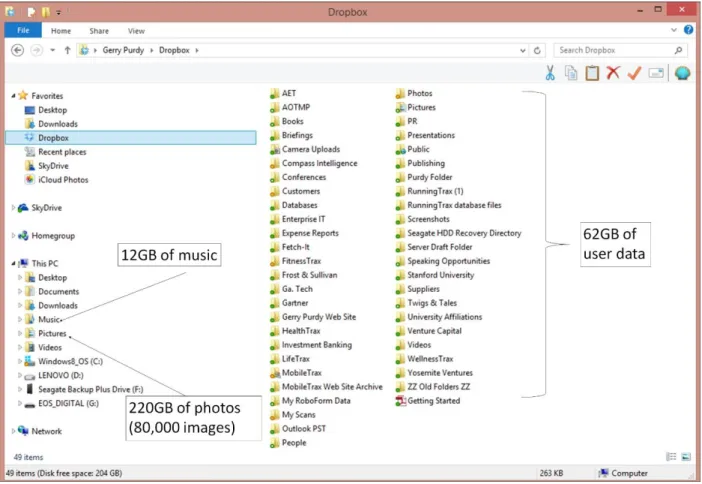Open recent locations dropdown arrow
Viewport: 702px width, 484px height.
click(53, 50)
